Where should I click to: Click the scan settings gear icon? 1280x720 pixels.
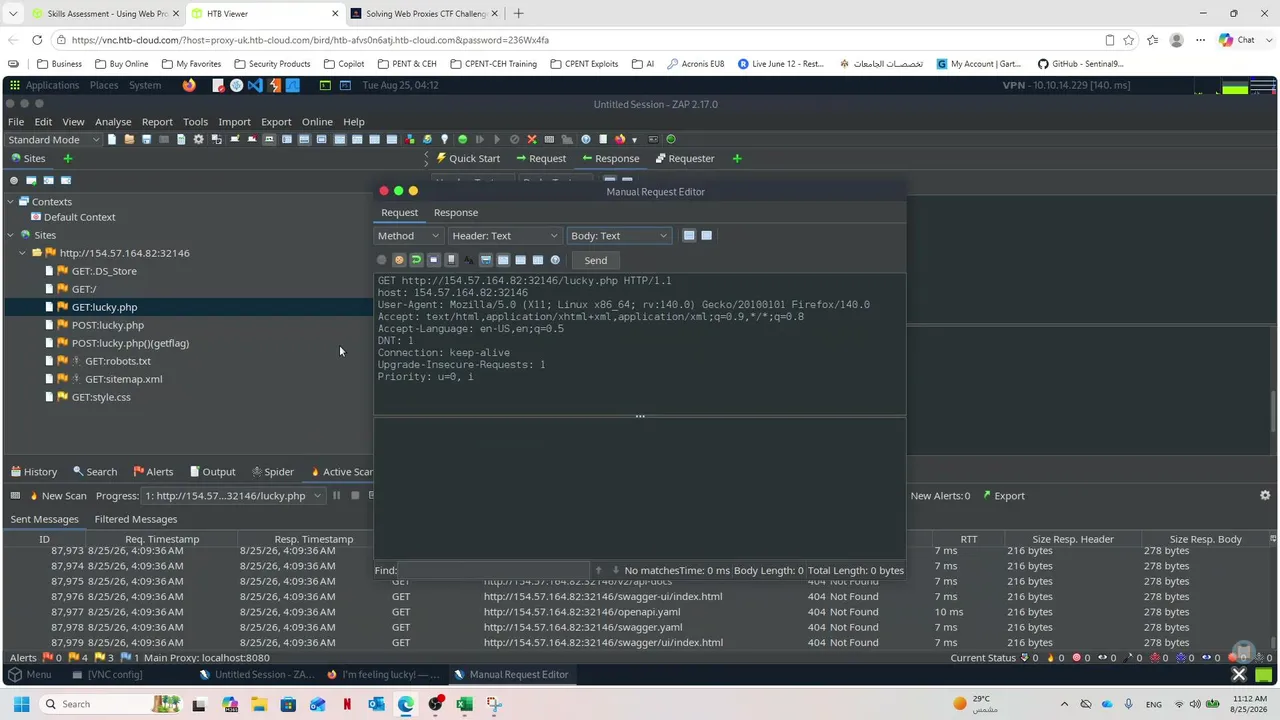pos(1265,496)
